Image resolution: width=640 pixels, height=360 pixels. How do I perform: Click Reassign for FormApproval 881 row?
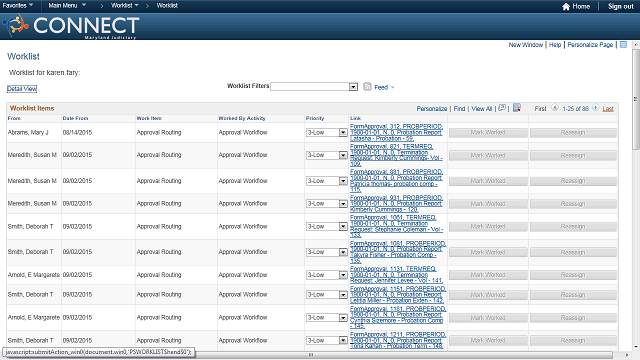click(x=573, y=181)
